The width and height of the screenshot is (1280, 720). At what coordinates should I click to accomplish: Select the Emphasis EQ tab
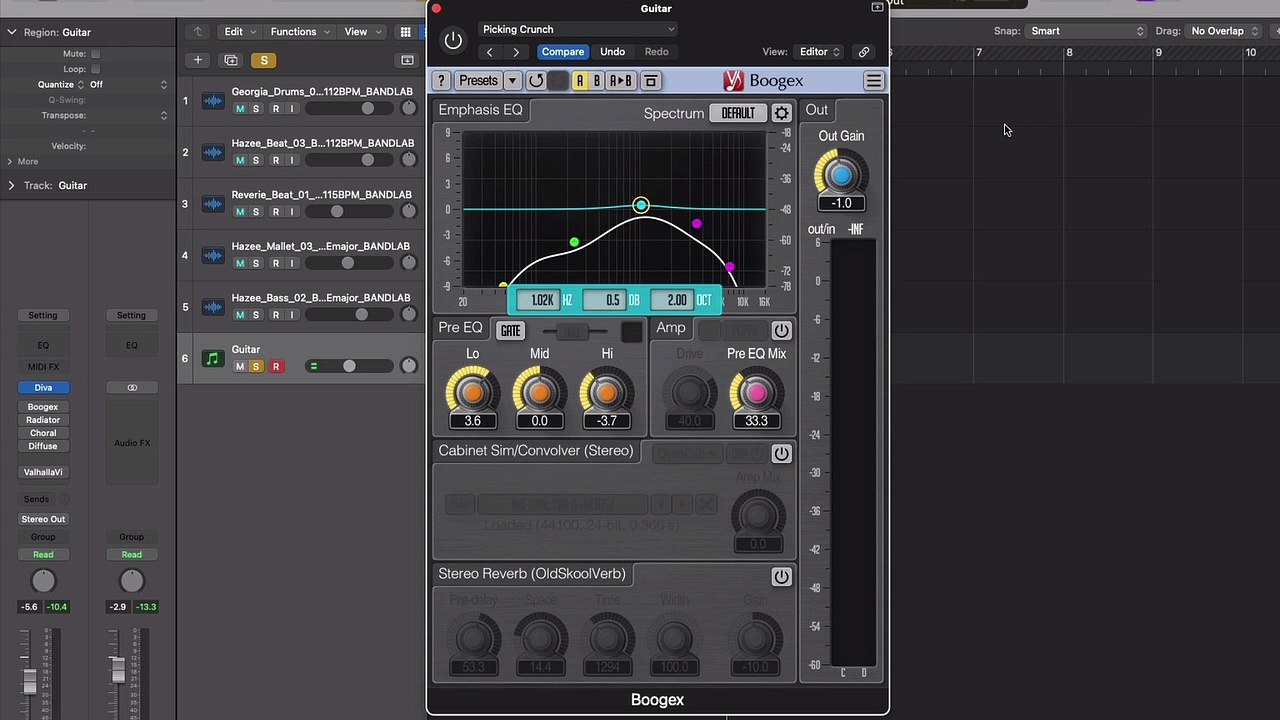480,110
